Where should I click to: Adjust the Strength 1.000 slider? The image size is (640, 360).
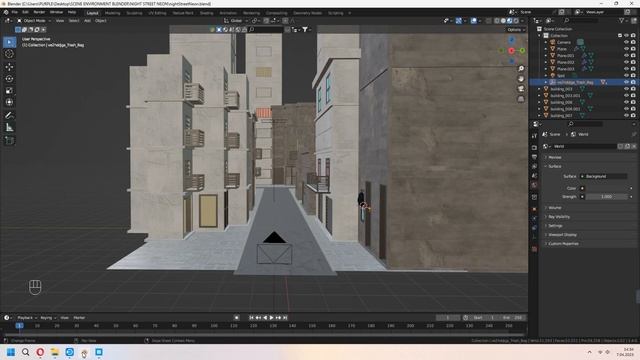click(x=607, y=197)
